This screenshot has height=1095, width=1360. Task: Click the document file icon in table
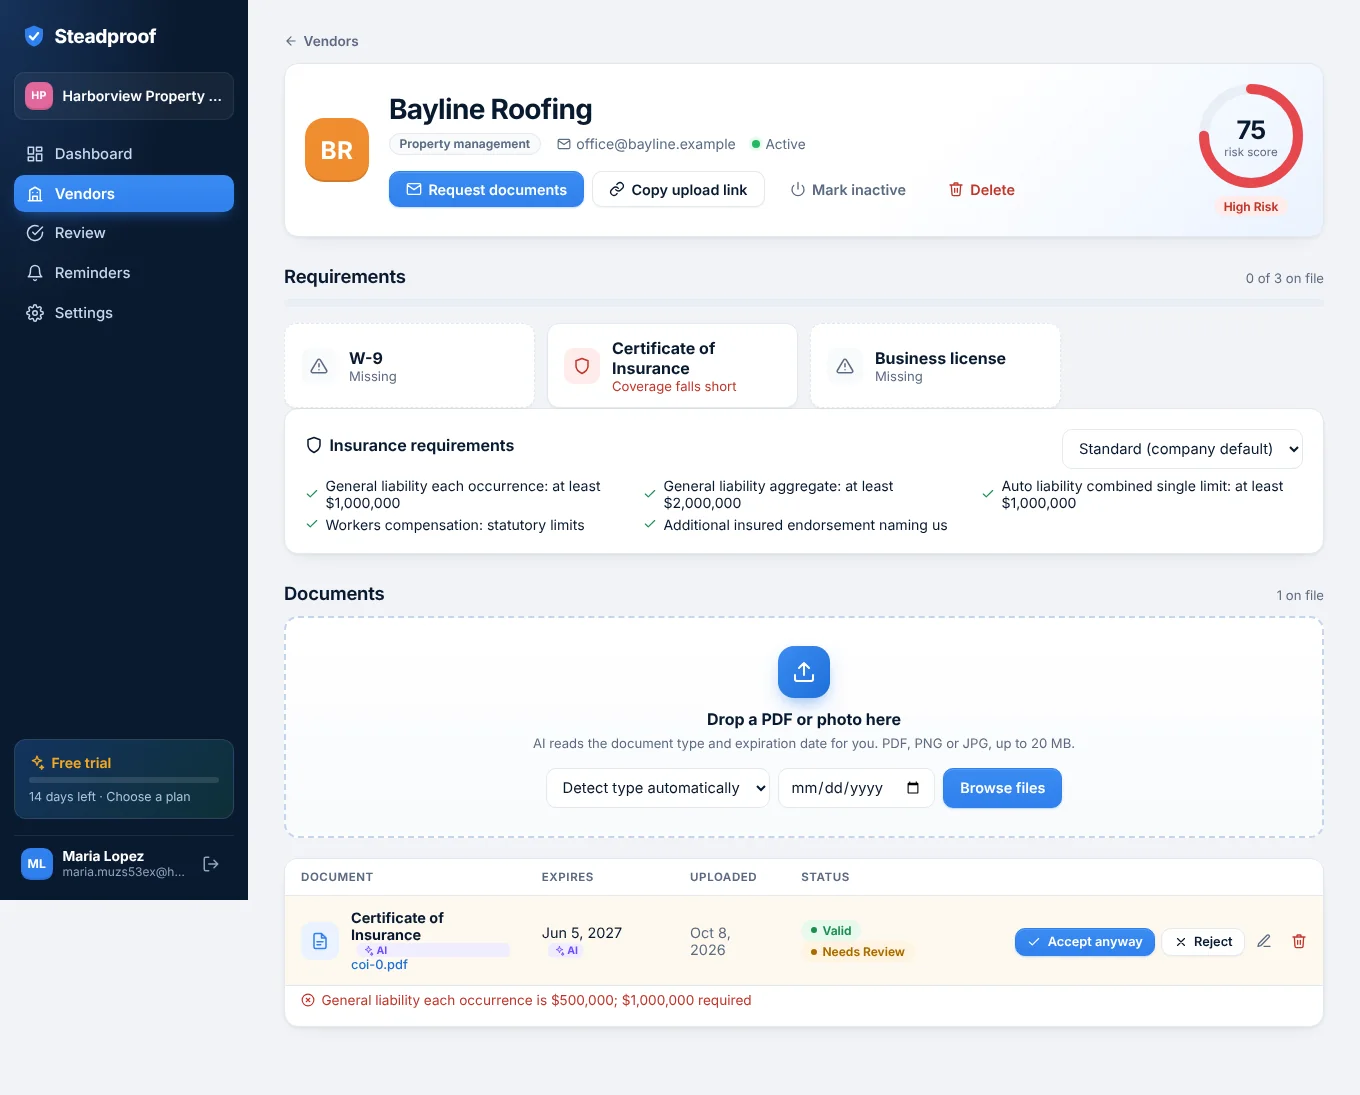pos(320,941)
